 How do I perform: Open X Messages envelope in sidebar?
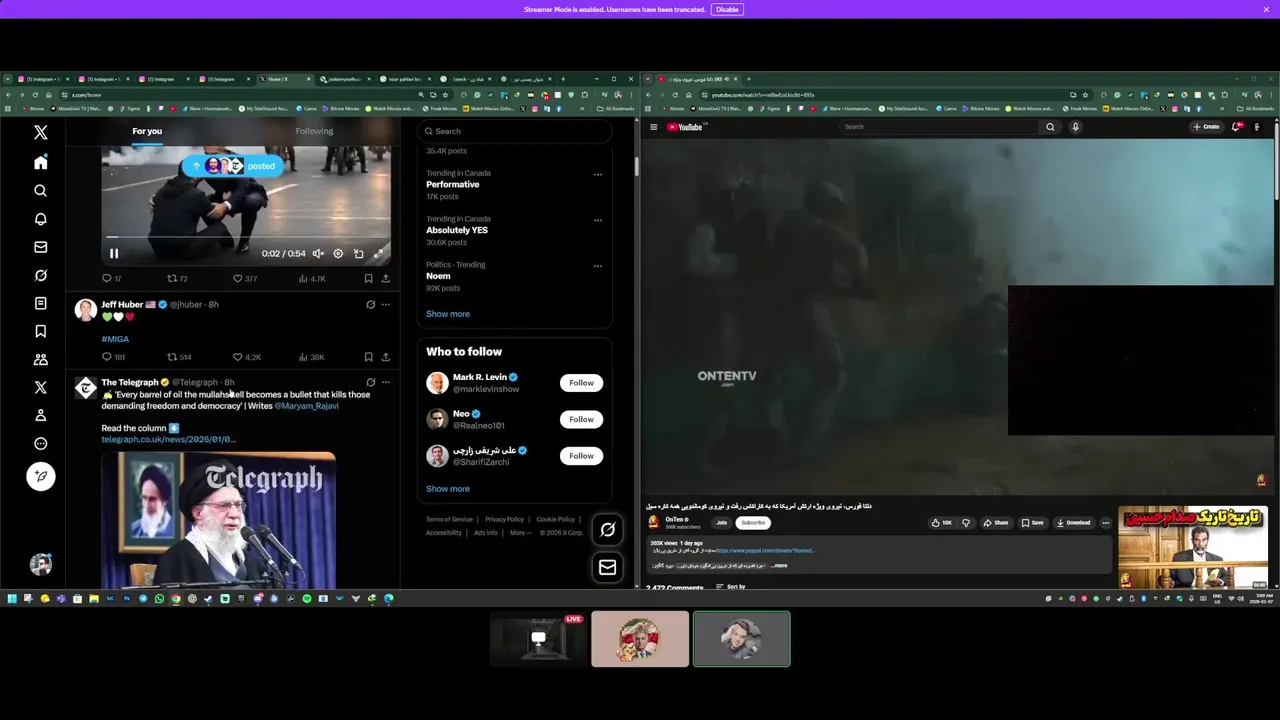[x=41, y=247]
